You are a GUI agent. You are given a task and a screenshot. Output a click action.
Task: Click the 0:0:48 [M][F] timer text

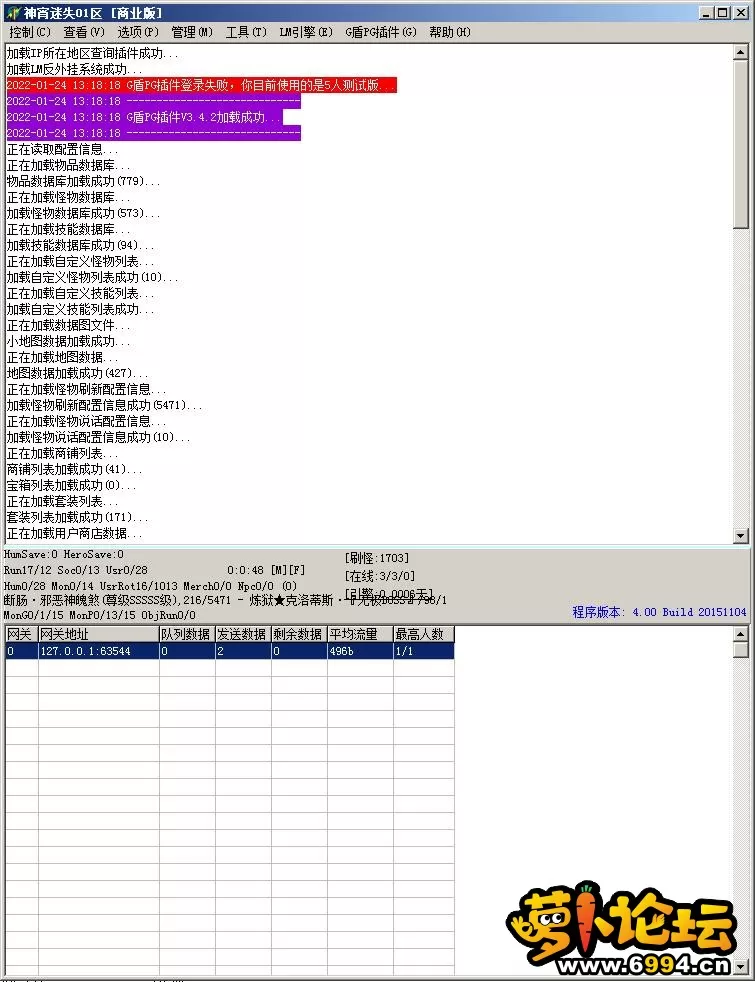click(x=266, y=570)
